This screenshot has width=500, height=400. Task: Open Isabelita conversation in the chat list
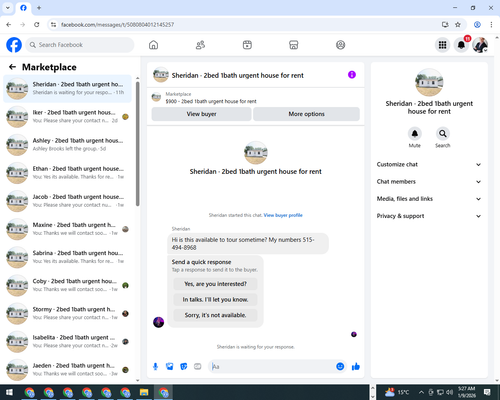point(67,341)
